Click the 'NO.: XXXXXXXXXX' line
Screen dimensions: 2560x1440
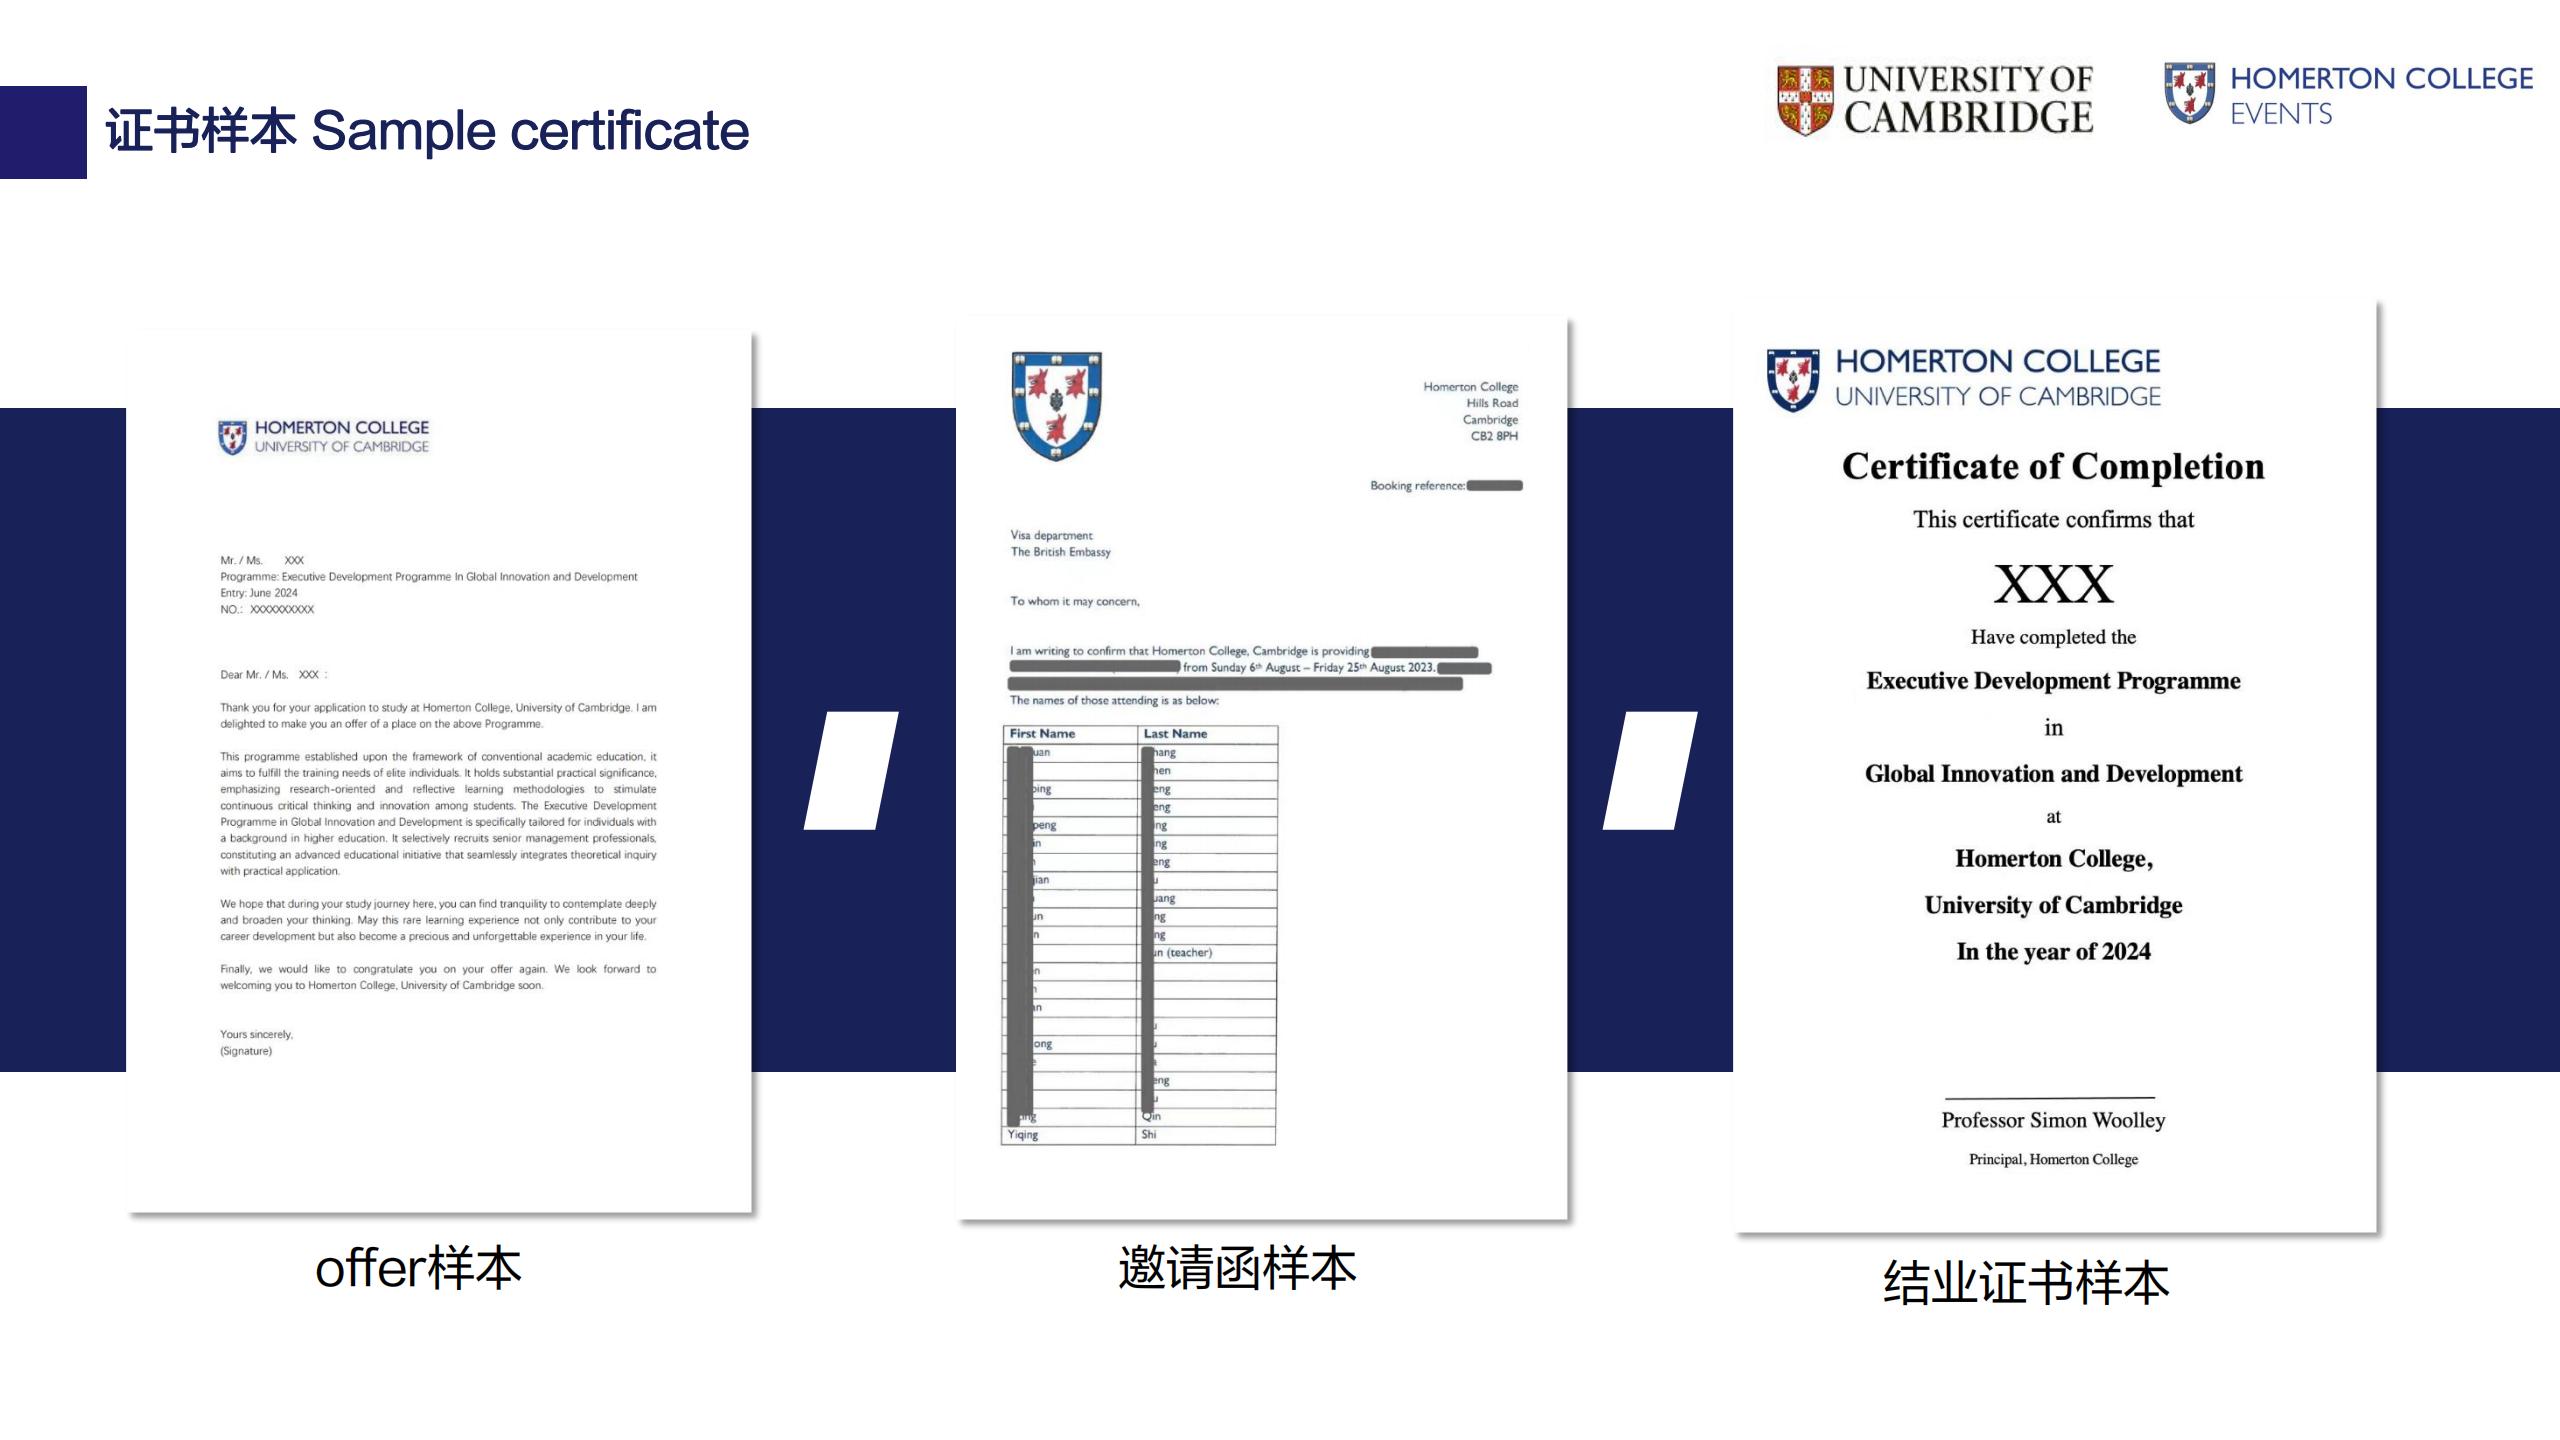pyautogui.click(x=267, y=609)
